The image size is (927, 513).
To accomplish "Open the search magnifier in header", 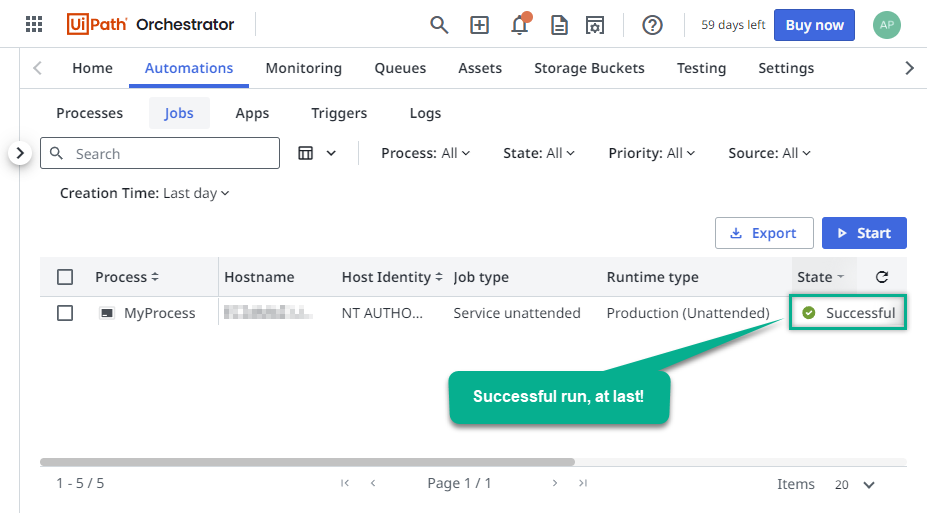I will point(439,25).
